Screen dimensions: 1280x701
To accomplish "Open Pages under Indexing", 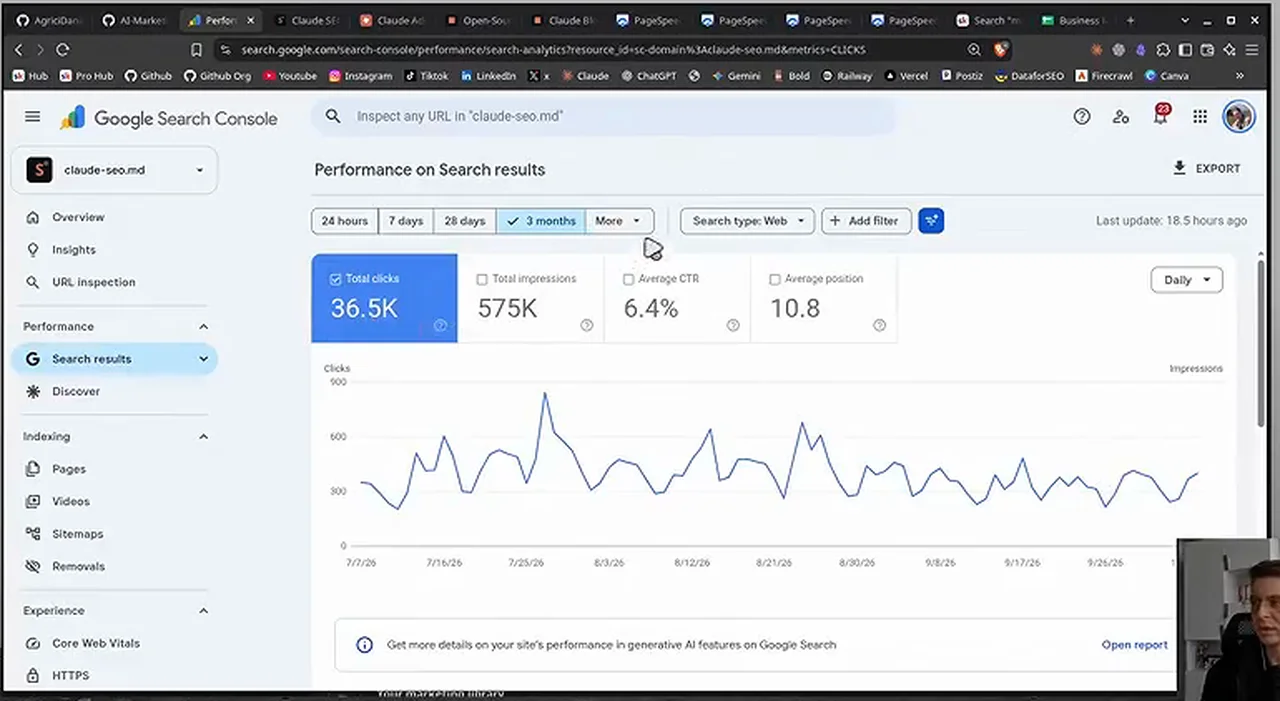I will click(x=69, y=469).
